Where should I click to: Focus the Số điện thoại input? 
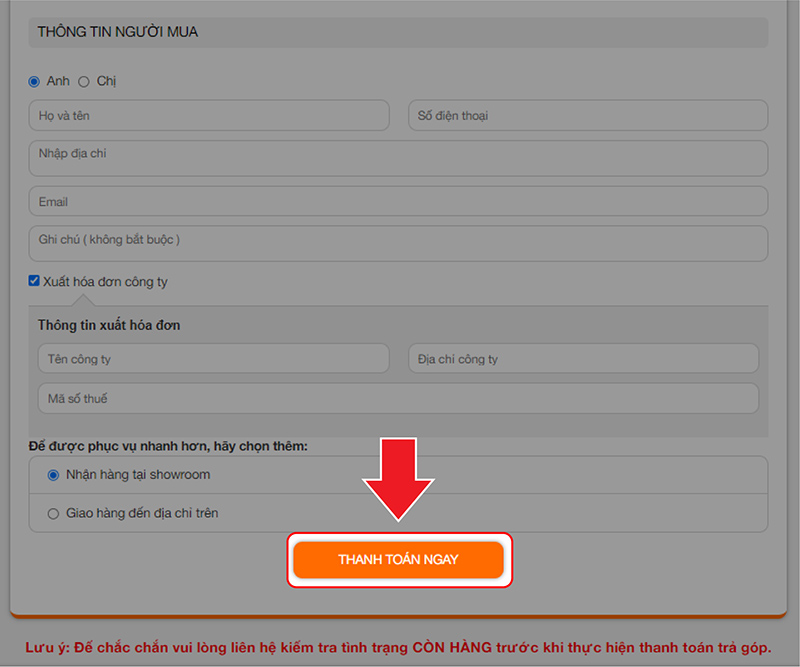(588, 116)
